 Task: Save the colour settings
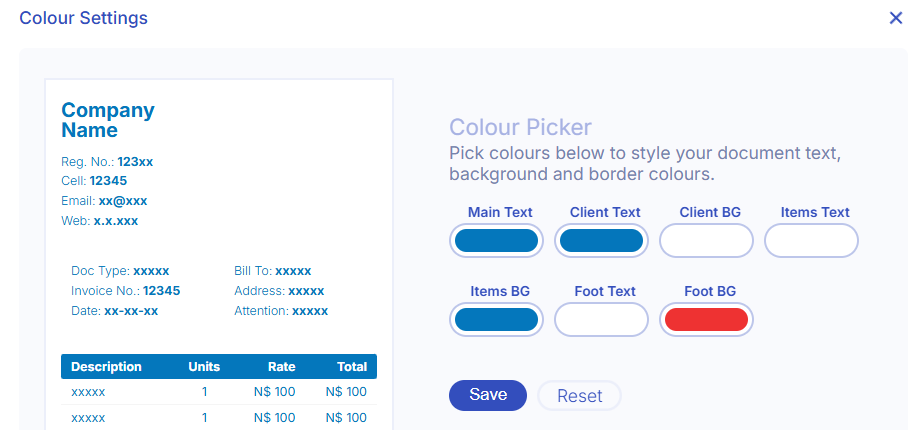pos(488,395)
